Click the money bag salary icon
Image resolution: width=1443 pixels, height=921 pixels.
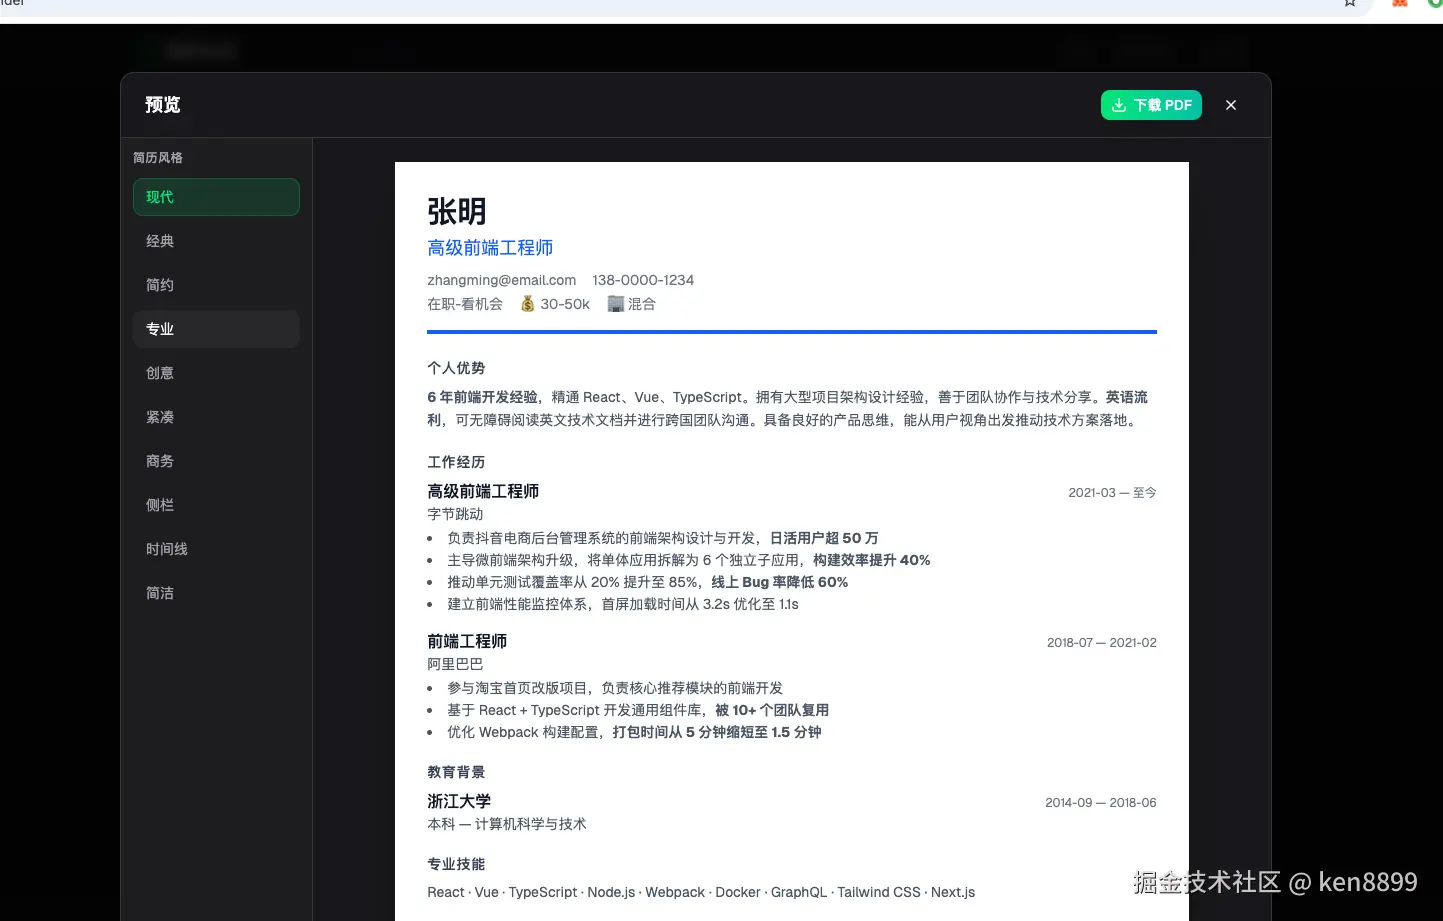[x=528, y=304]
